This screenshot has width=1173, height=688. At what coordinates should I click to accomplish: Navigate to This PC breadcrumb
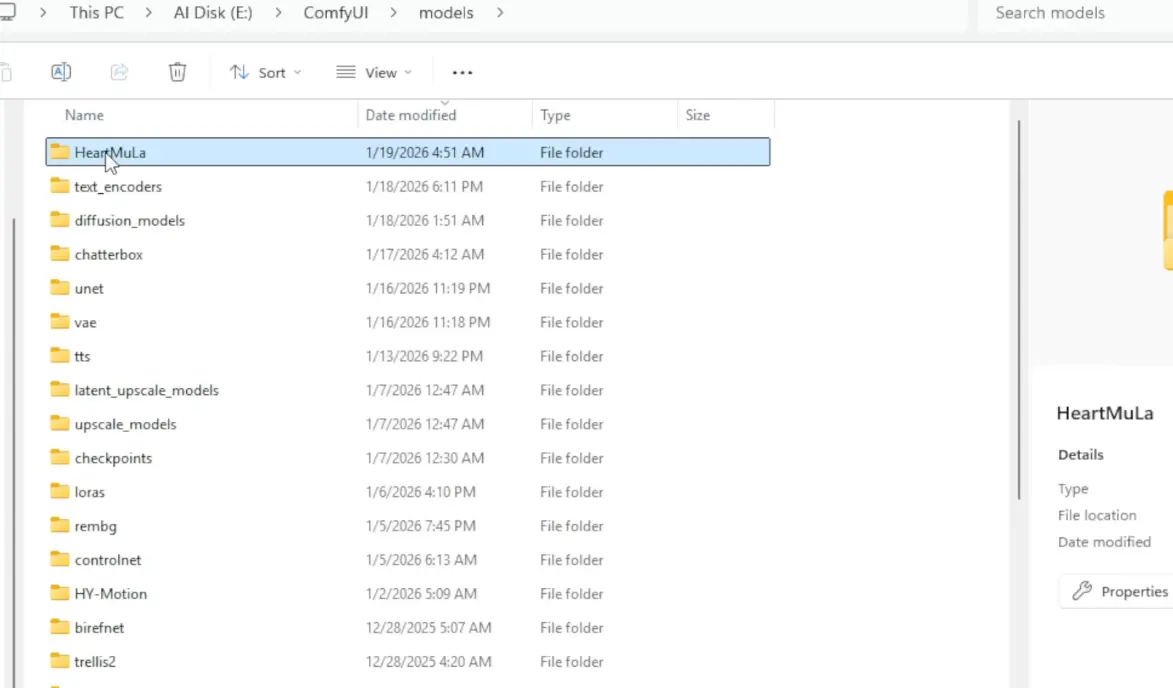97,13
